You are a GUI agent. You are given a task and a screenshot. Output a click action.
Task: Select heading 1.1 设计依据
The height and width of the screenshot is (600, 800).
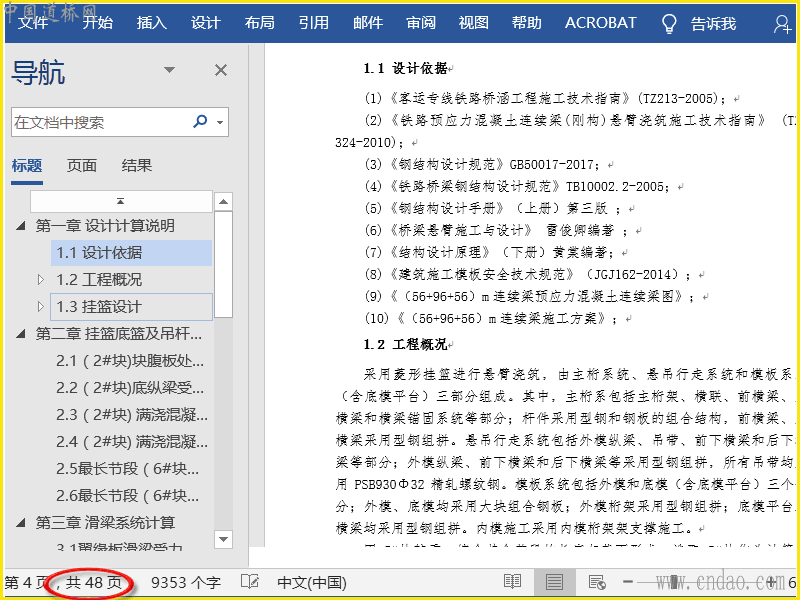pos(132,253)
